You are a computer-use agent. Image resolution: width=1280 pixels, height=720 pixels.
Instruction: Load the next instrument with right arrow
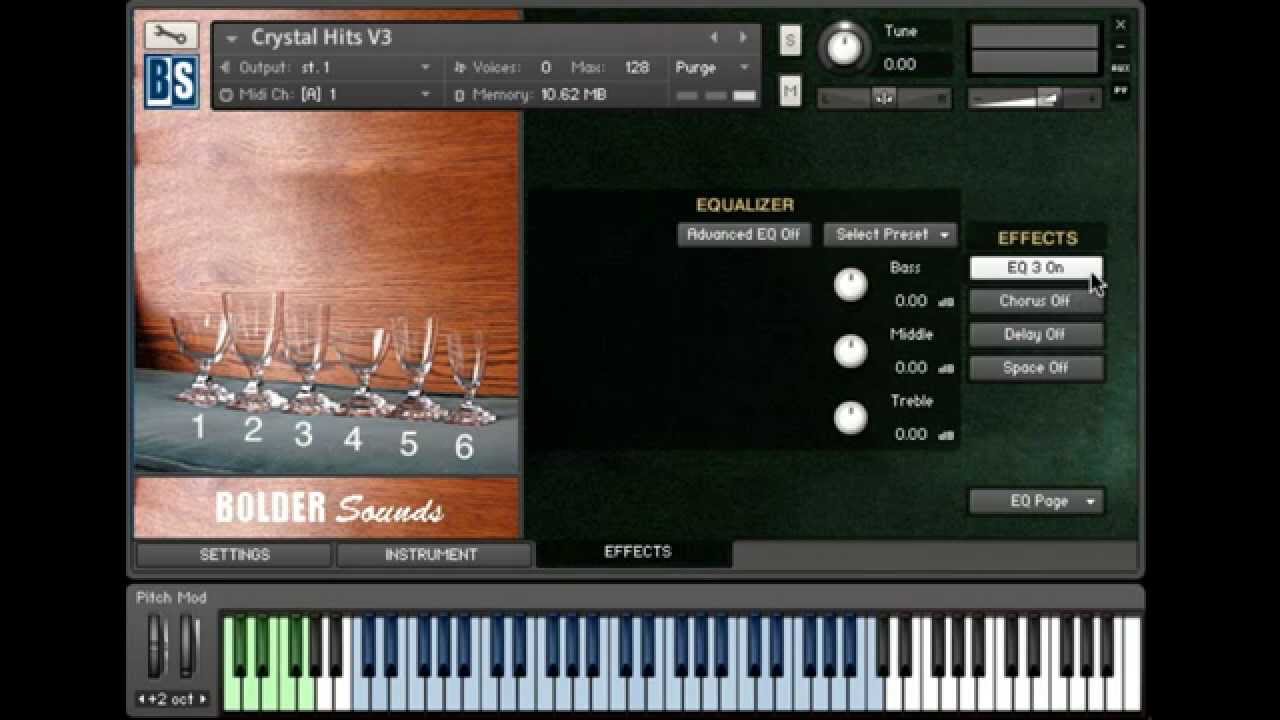[743, 38]
